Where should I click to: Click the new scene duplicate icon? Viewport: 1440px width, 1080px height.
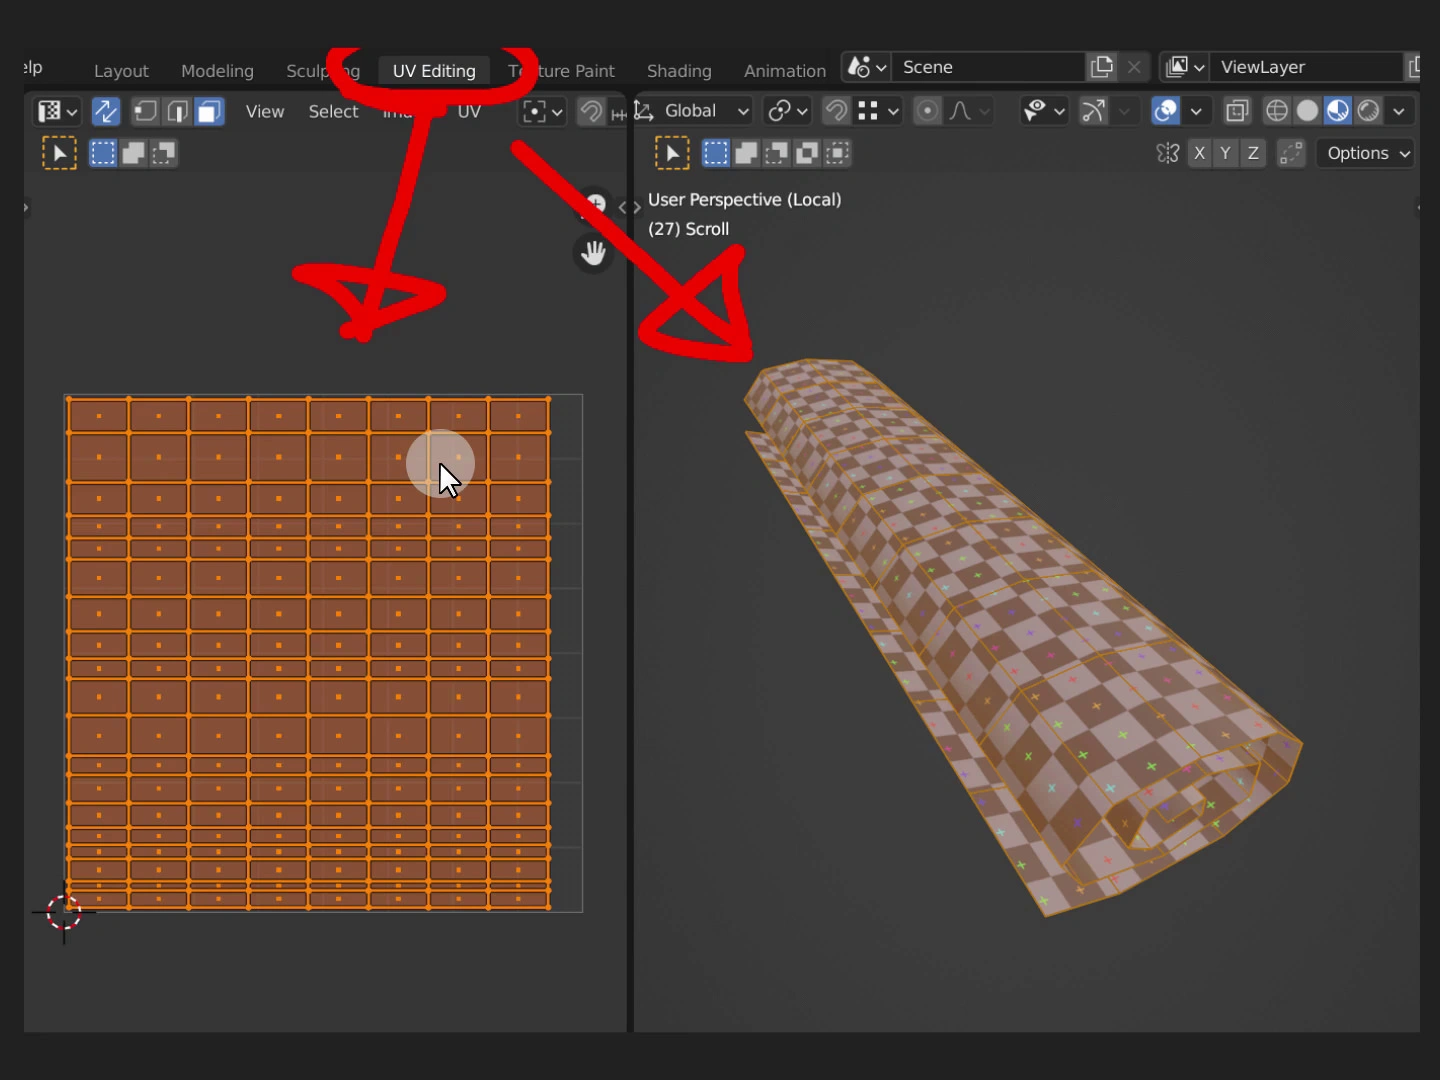(1102, 67)
